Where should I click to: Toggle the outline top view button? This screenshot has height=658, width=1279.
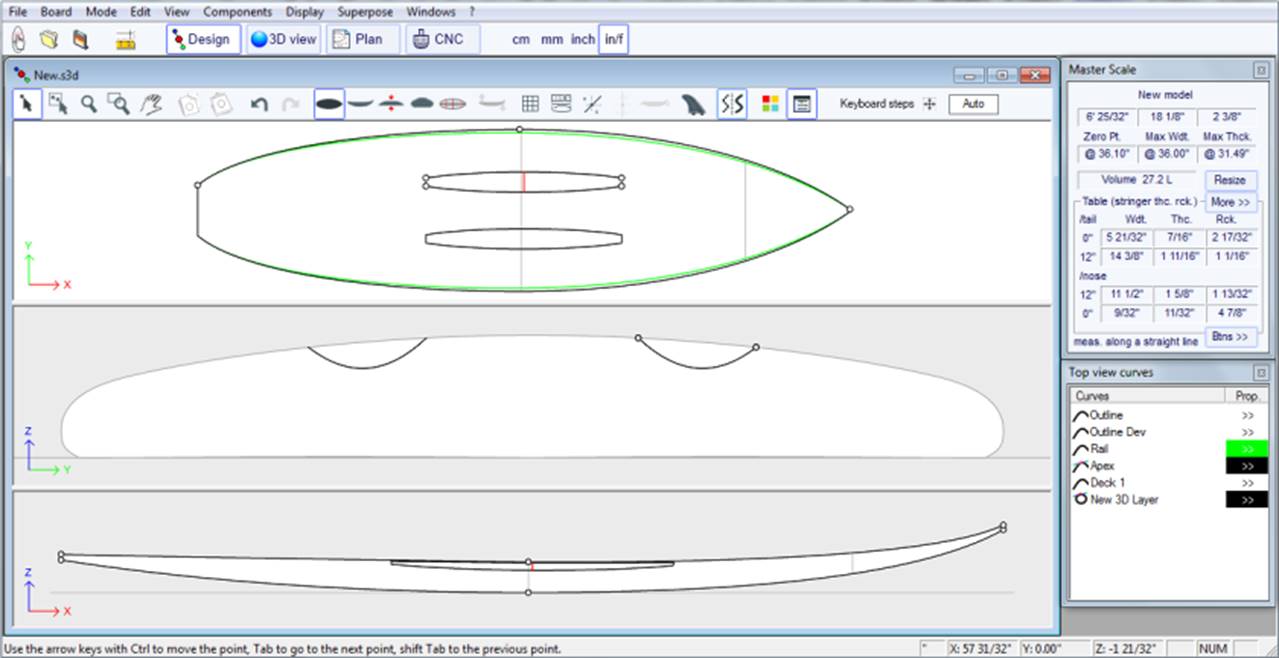coord(329,104)
